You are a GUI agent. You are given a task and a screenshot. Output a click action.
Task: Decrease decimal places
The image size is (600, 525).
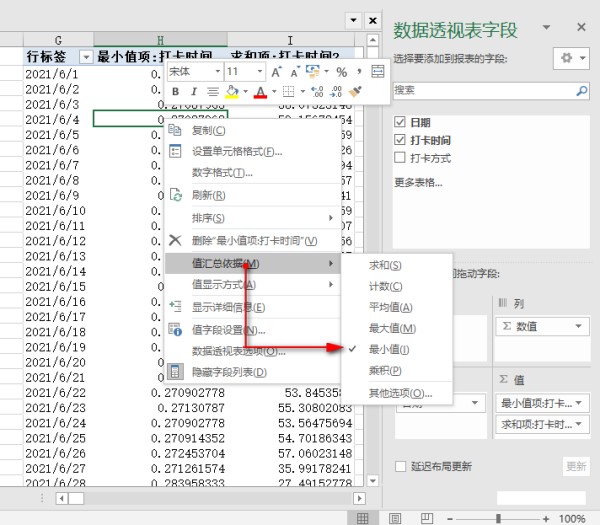click(336, 92)
